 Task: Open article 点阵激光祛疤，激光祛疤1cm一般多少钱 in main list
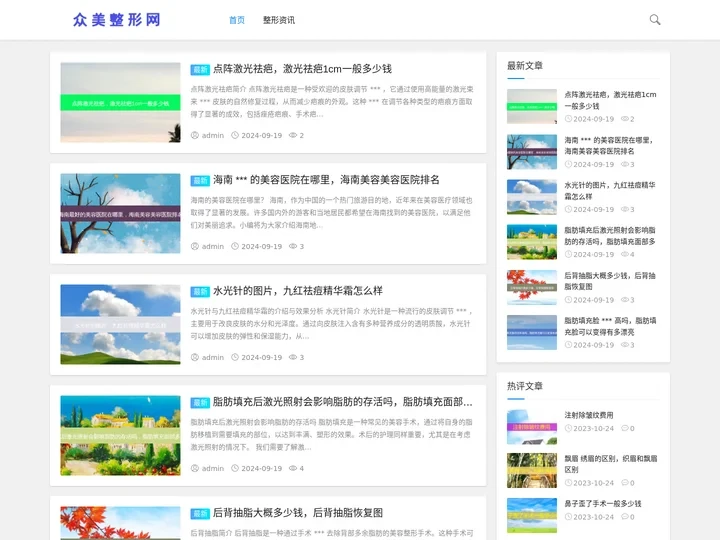(x=302, y=69)
